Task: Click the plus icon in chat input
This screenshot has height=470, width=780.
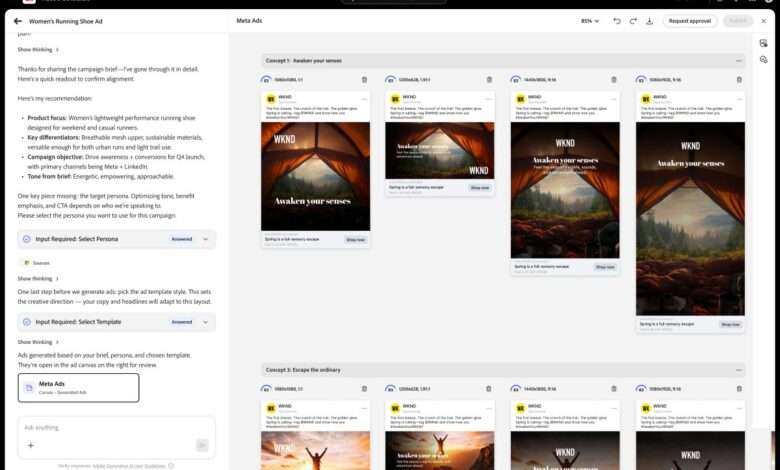Action: (31, 445)
